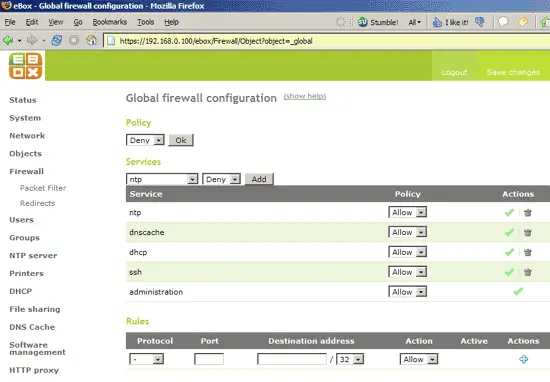Open Status in the sidebar
Image resolution: width=550 pixels, height=382 pixels.
pos(23,100)
